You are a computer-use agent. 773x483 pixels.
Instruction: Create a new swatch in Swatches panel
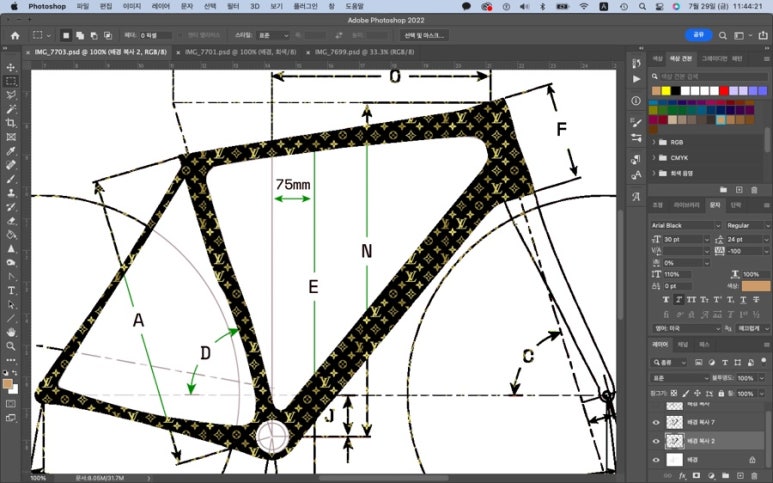pyautogui.click(x=739, y=190)
